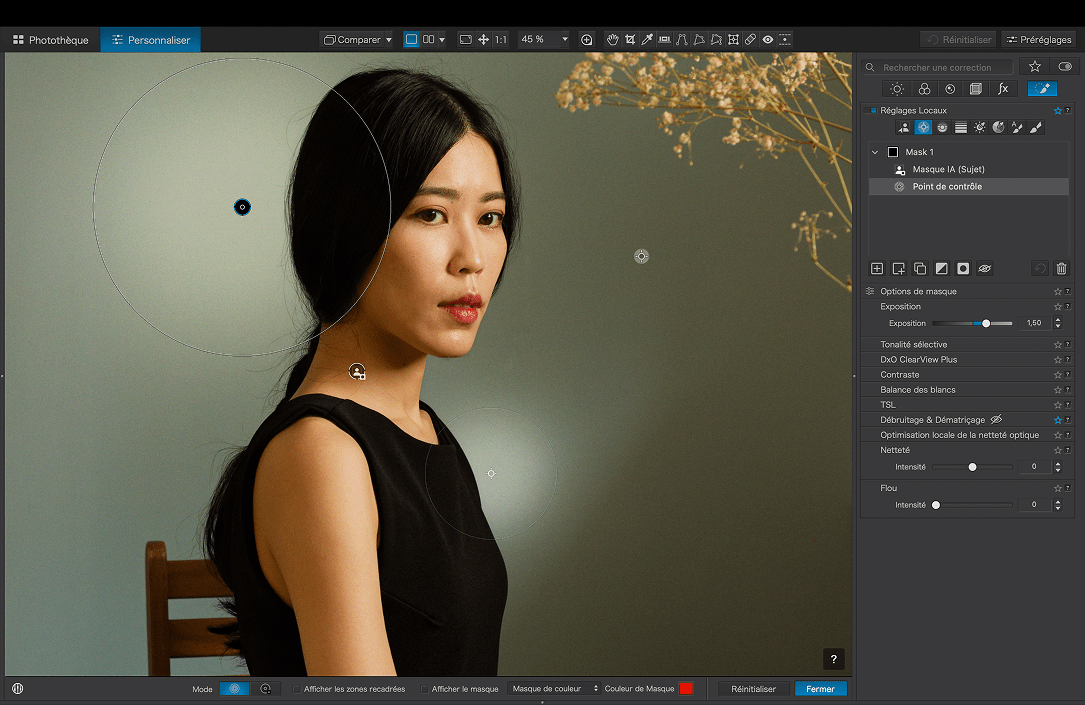This screenshot has height=705, width=1085.
Task: Switch to the Photothèque tab
Action: pos(51,40)
